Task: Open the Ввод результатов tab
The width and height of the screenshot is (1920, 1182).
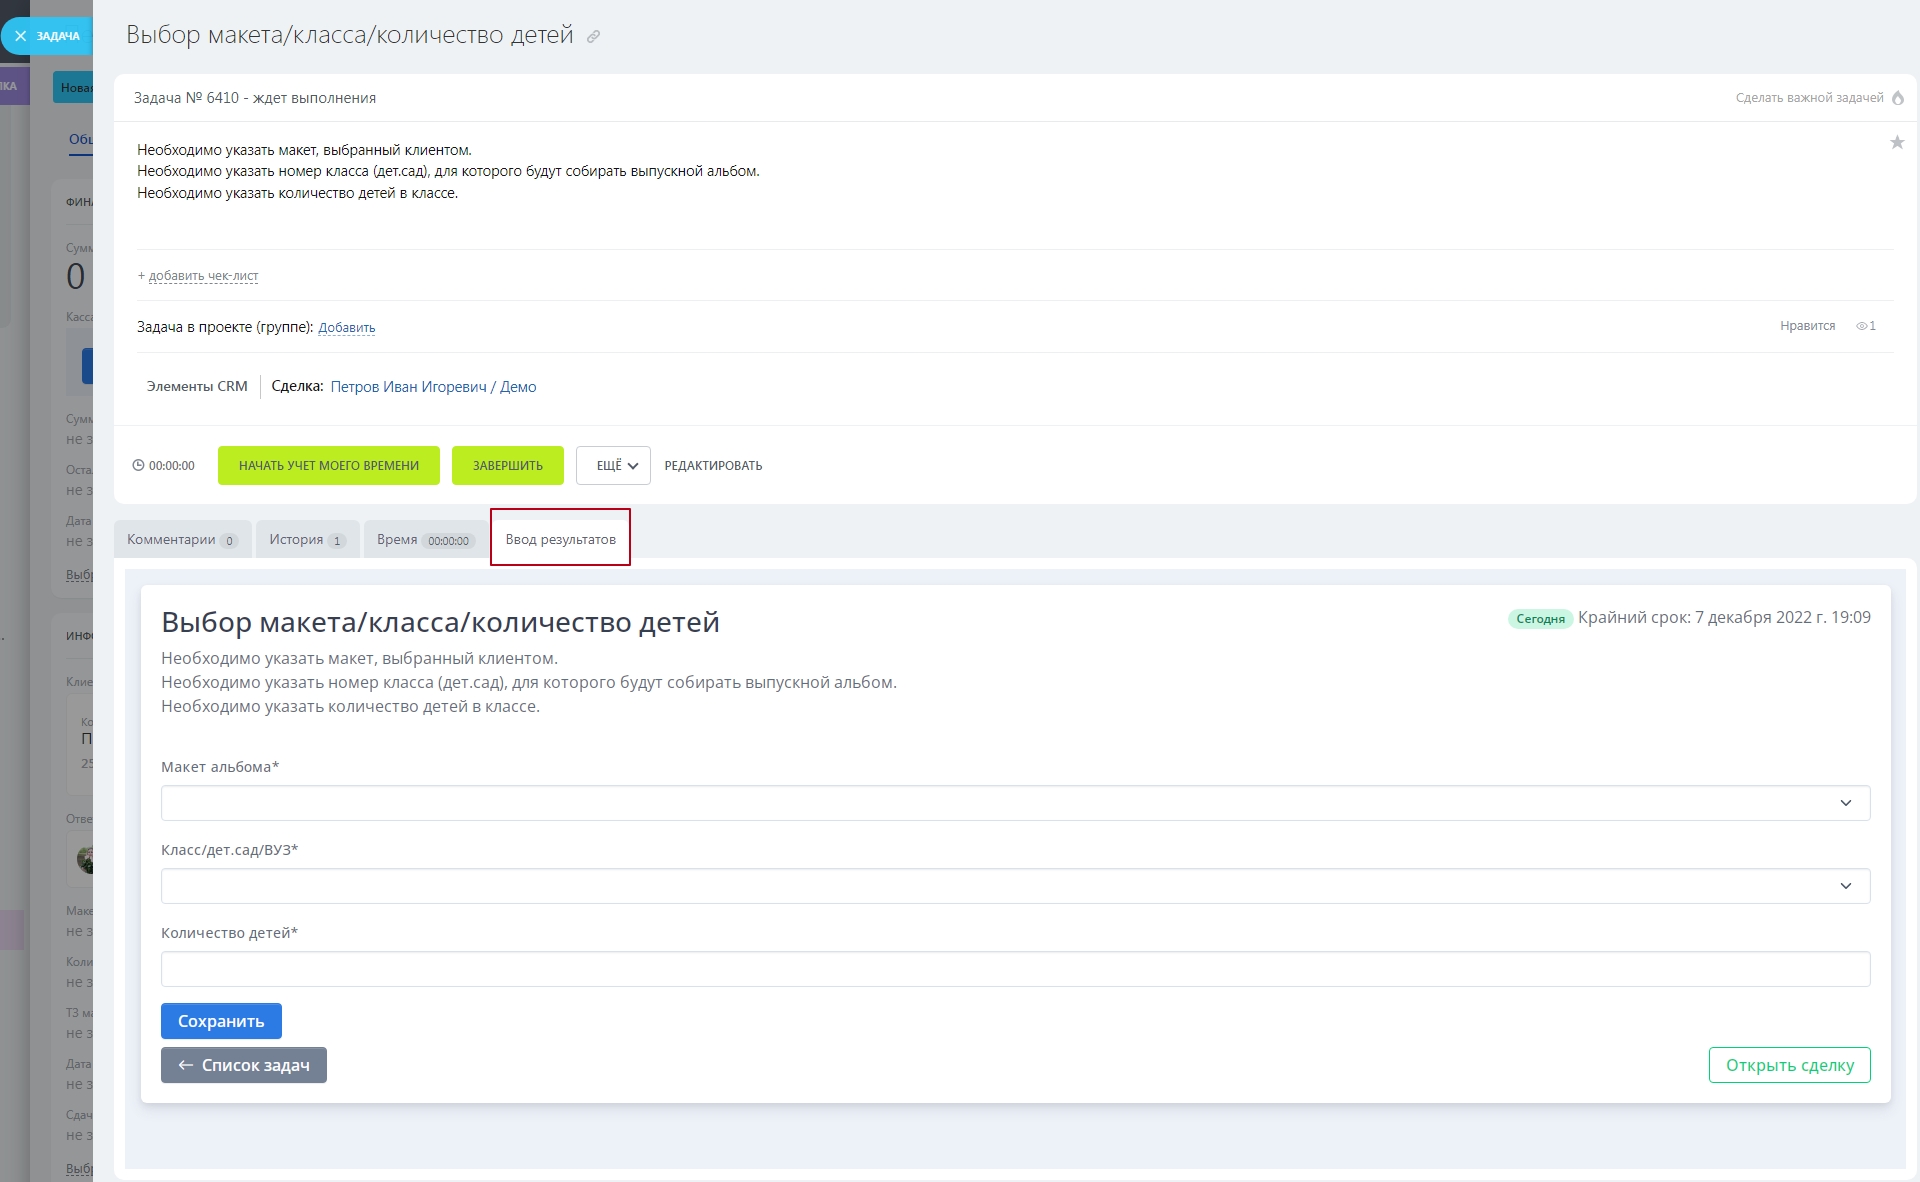Action: pos(560,540)
